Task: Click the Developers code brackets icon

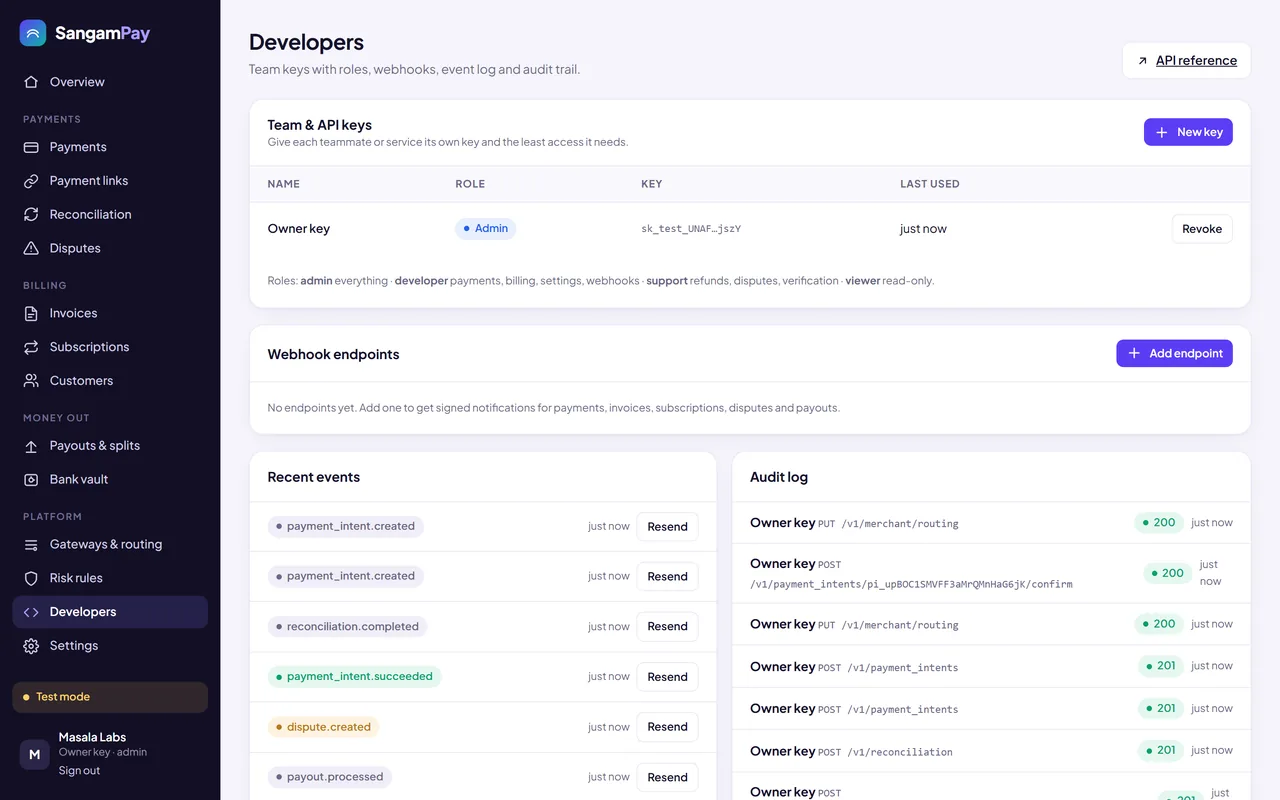Action: coord(31,612)
